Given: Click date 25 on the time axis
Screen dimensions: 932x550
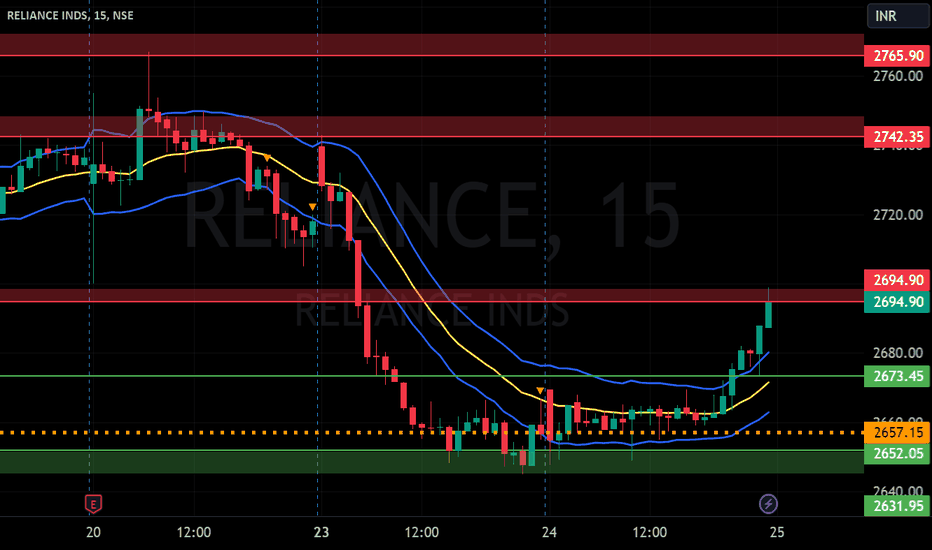Looking at the screenshot, I should coord(777,532).
